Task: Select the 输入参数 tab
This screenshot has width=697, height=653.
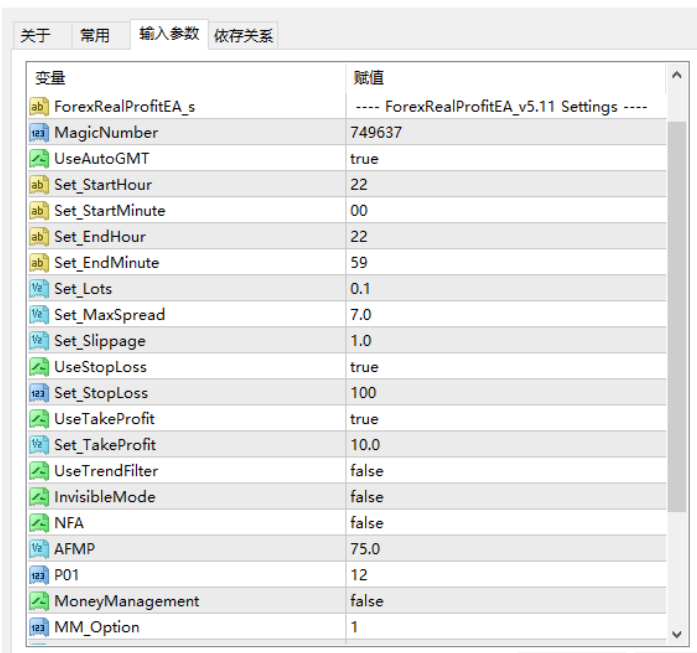Action: click(169, 34)
